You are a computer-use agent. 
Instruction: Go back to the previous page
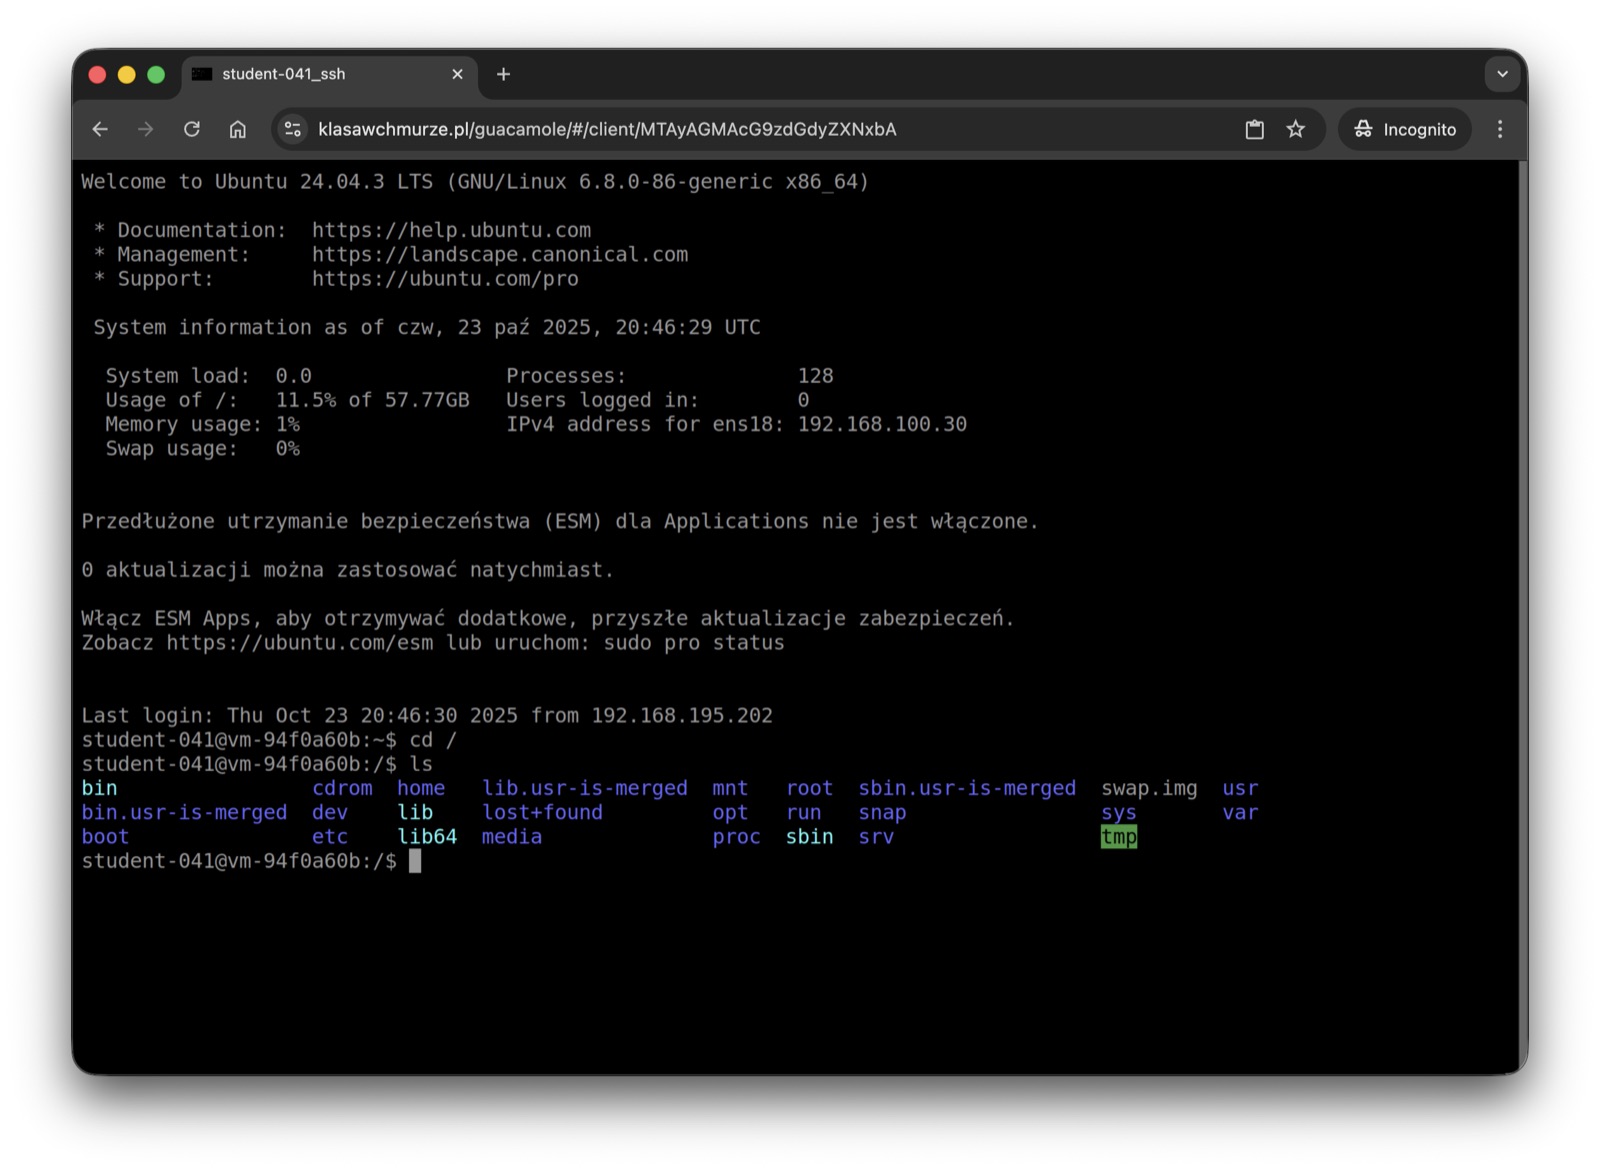(x=100, y=129)
